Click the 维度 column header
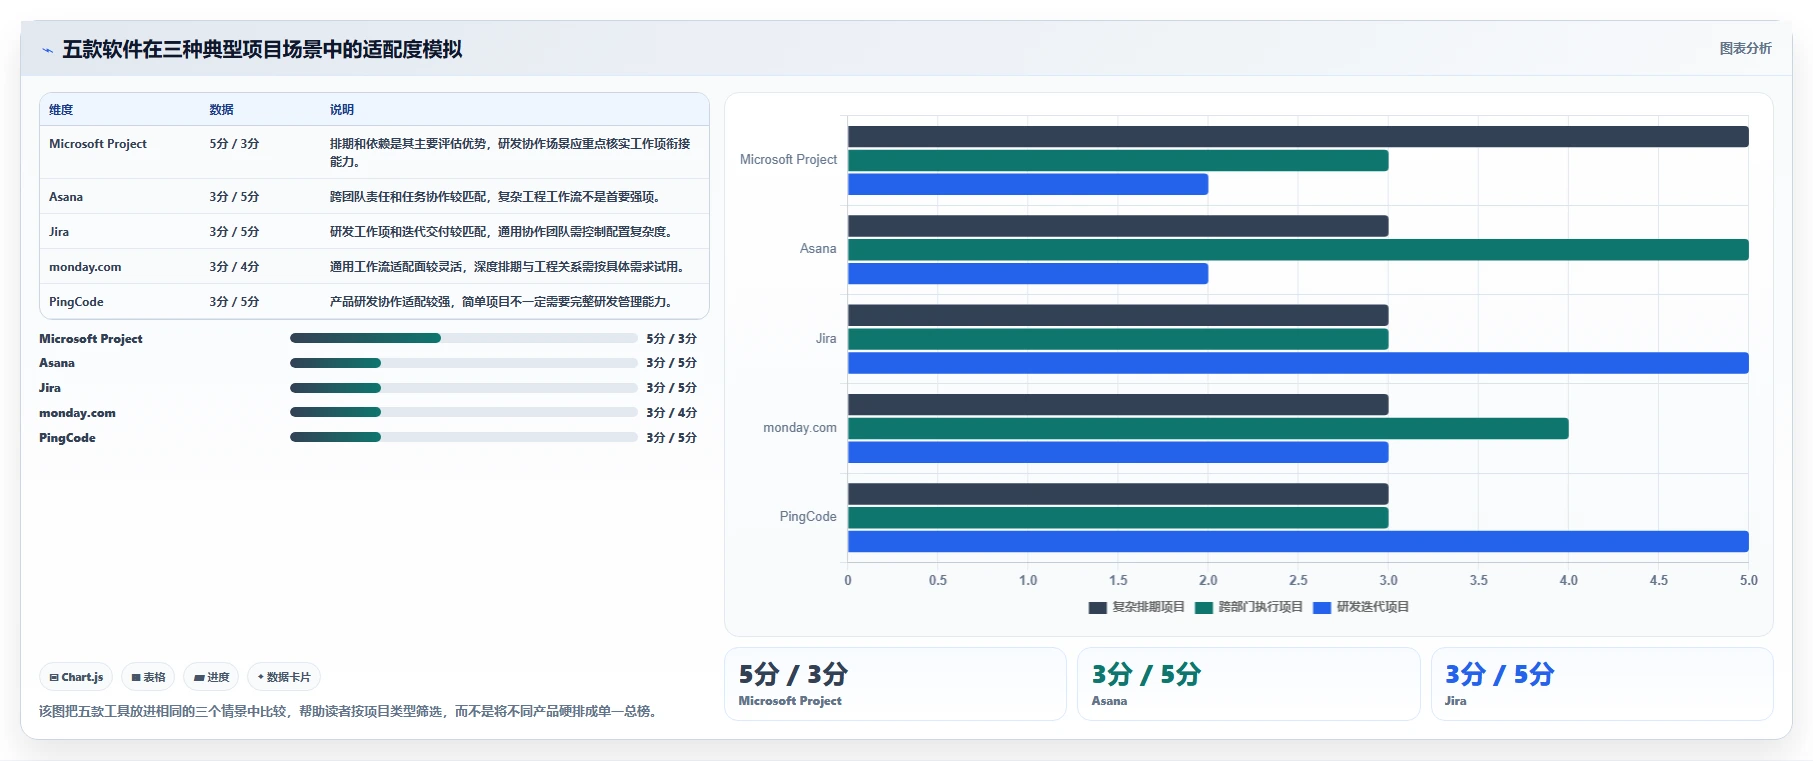 [61, 110]
